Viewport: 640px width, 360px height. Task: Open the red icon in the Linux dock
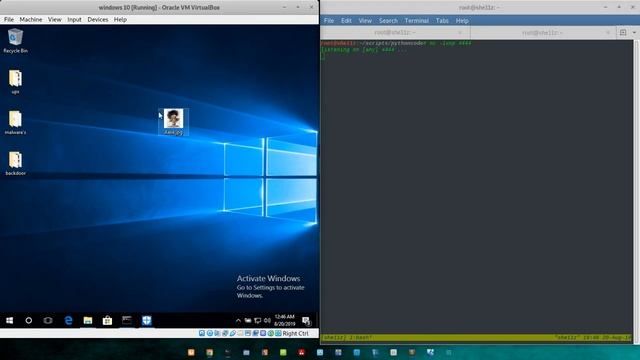point(301,352)
